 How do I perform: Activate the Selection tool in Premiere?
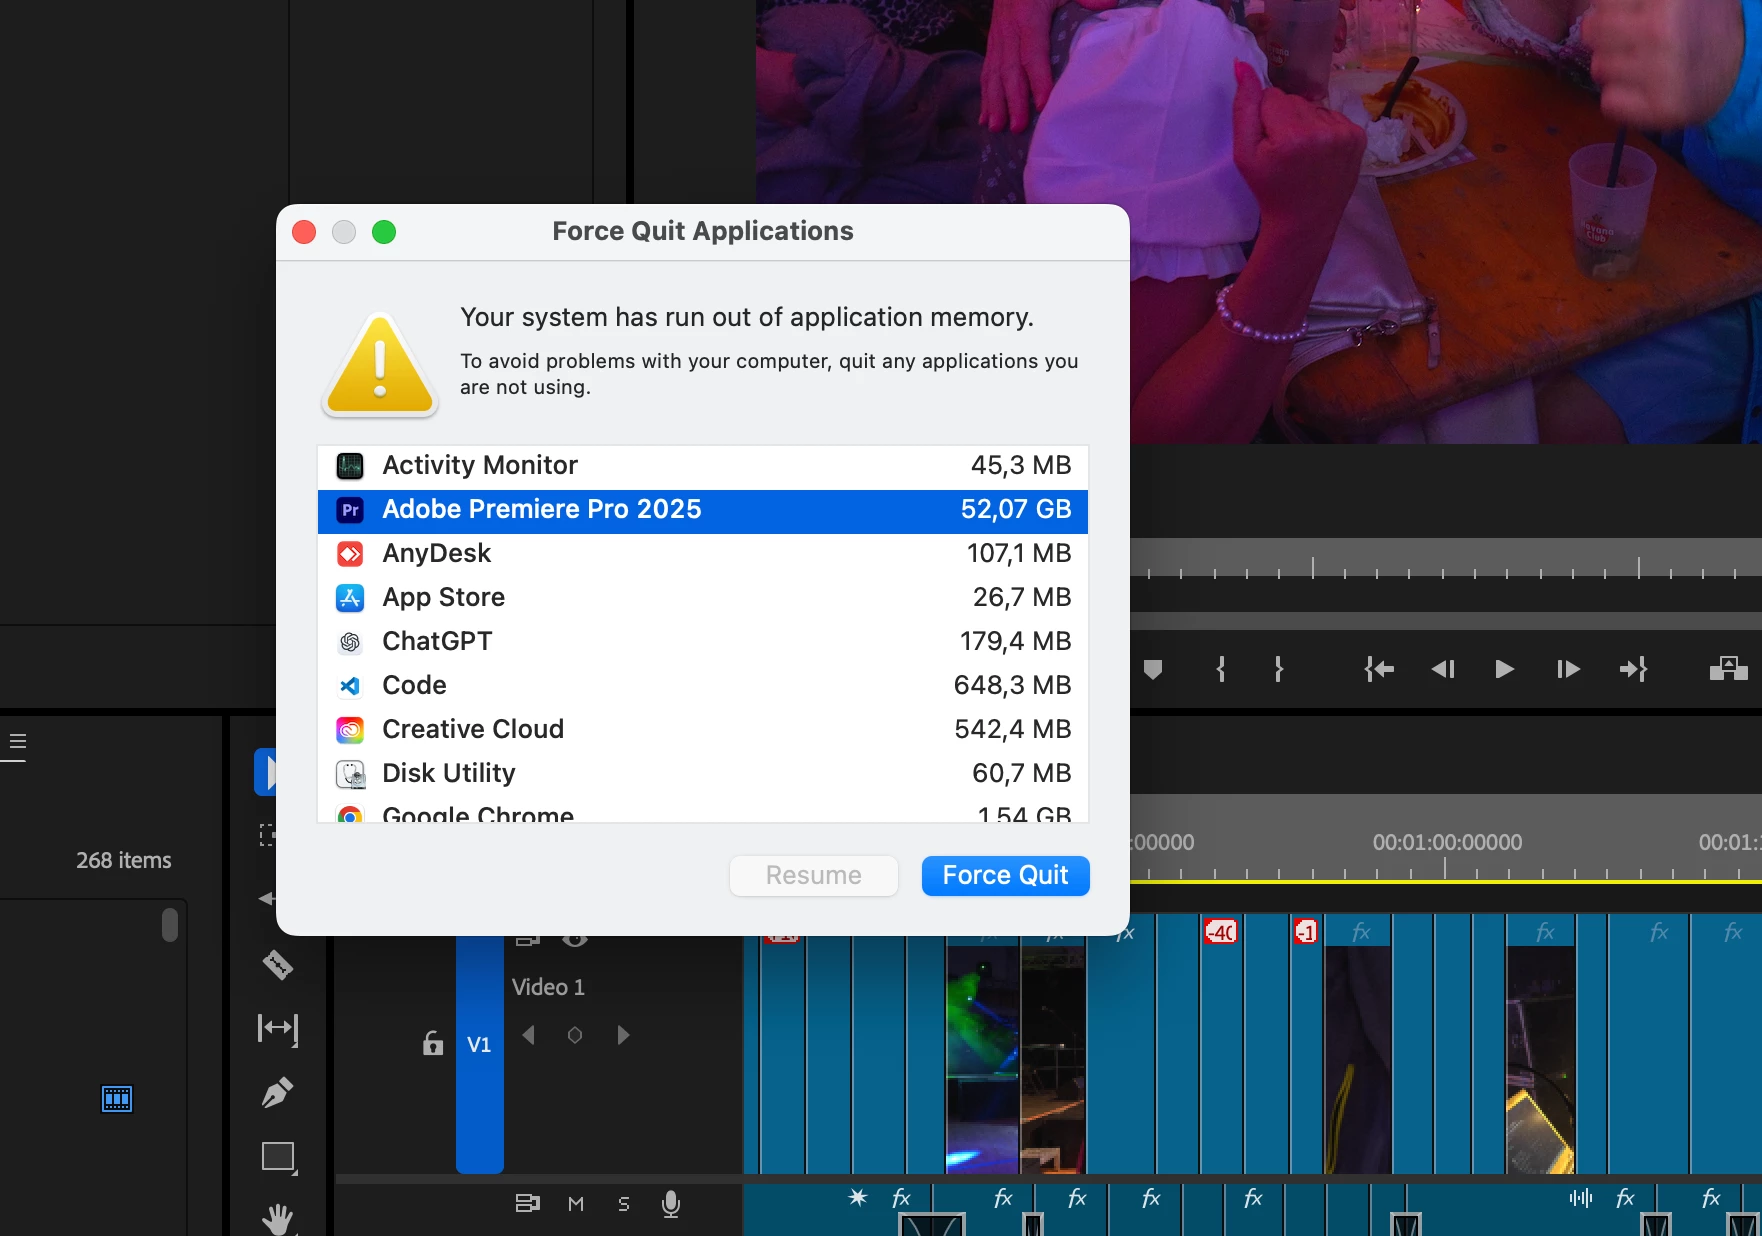[266, 772]
